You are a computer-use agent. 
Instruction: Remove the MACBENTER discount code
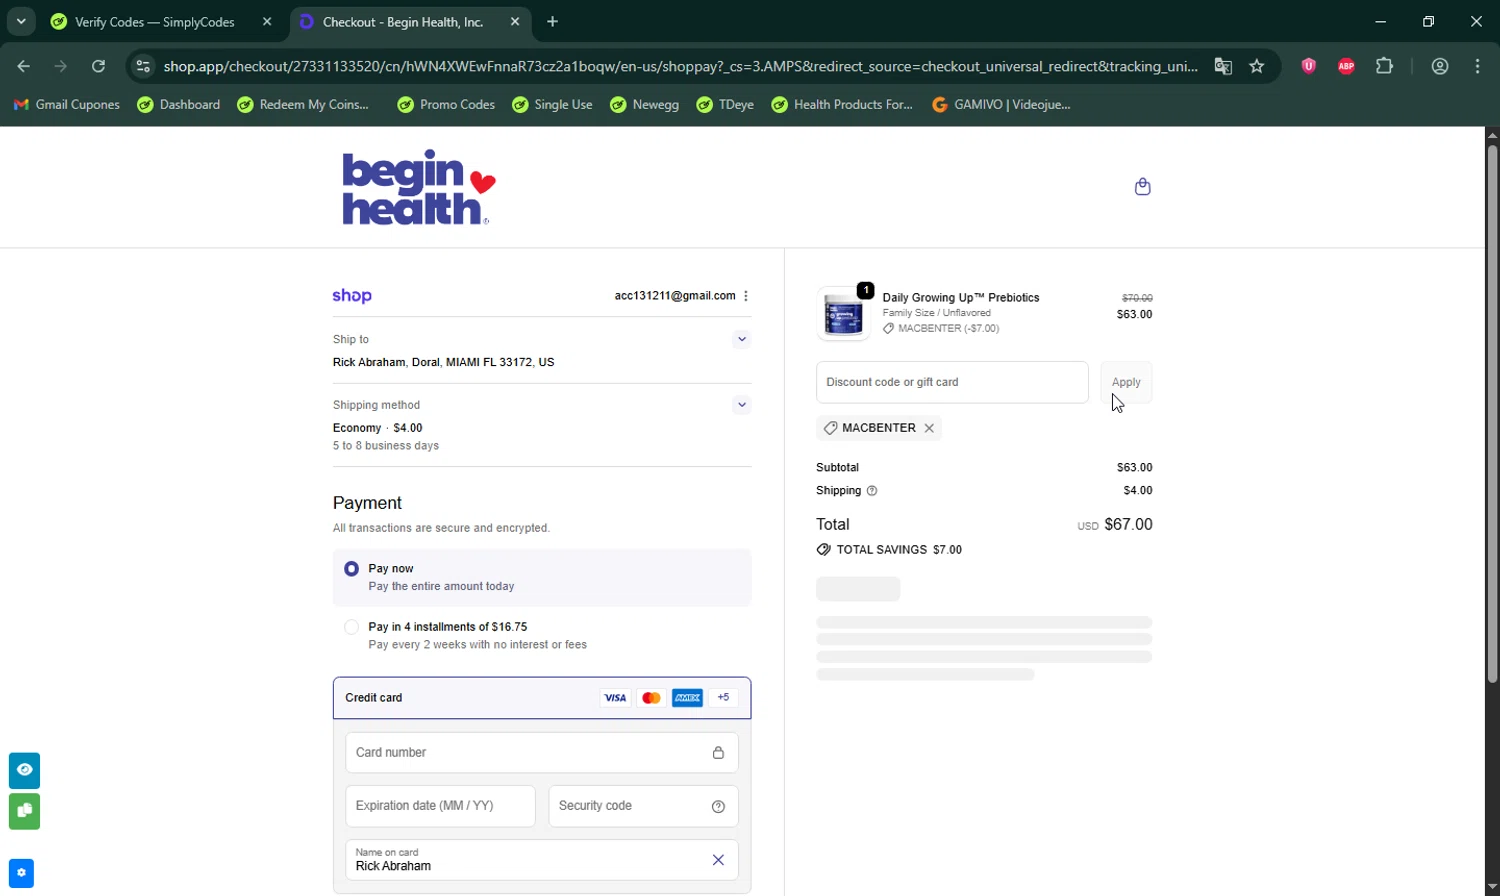(x=929, y=428)
